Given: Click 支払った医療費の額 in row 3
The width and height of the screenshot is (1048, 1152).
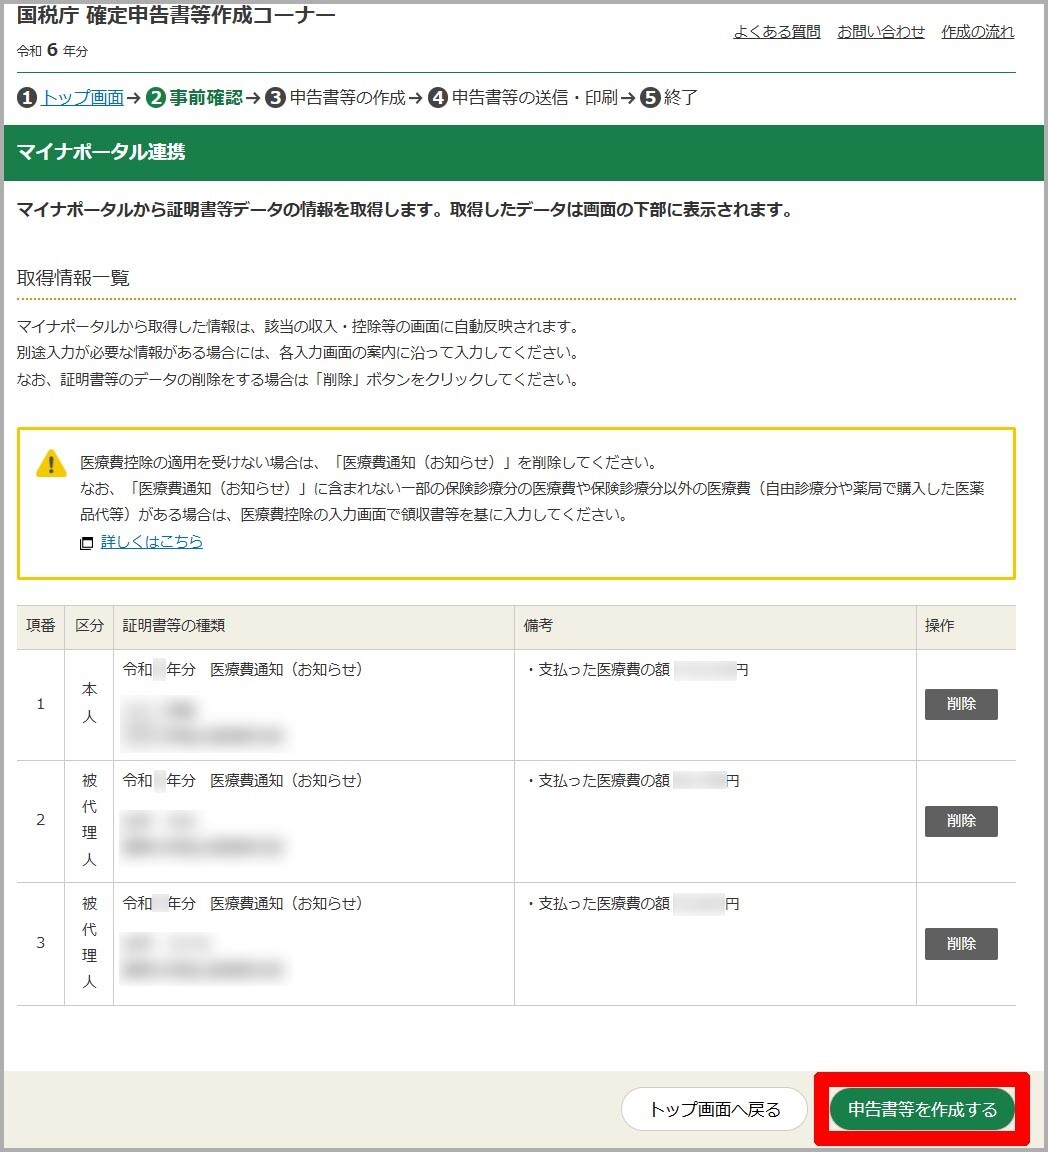Looking at the screenshot, I should point(604,903).
